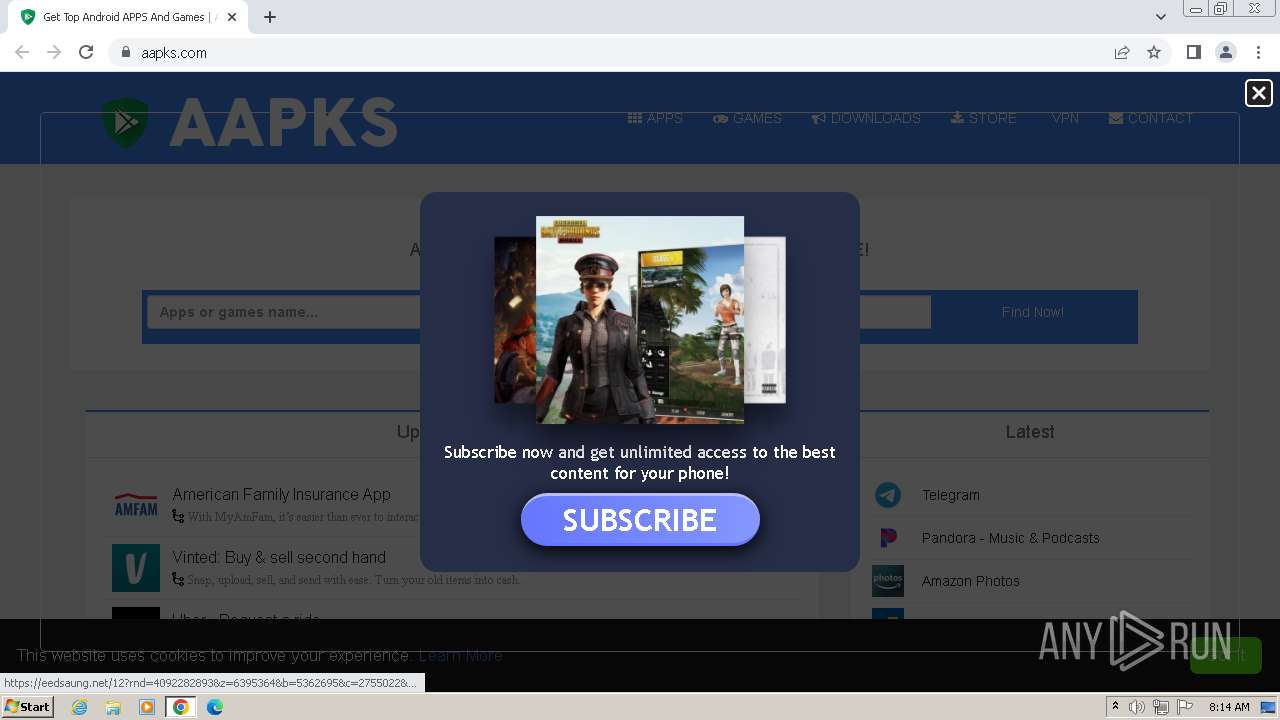Click the taskbar clock 8:14 AM

(x=1229, y=707)
